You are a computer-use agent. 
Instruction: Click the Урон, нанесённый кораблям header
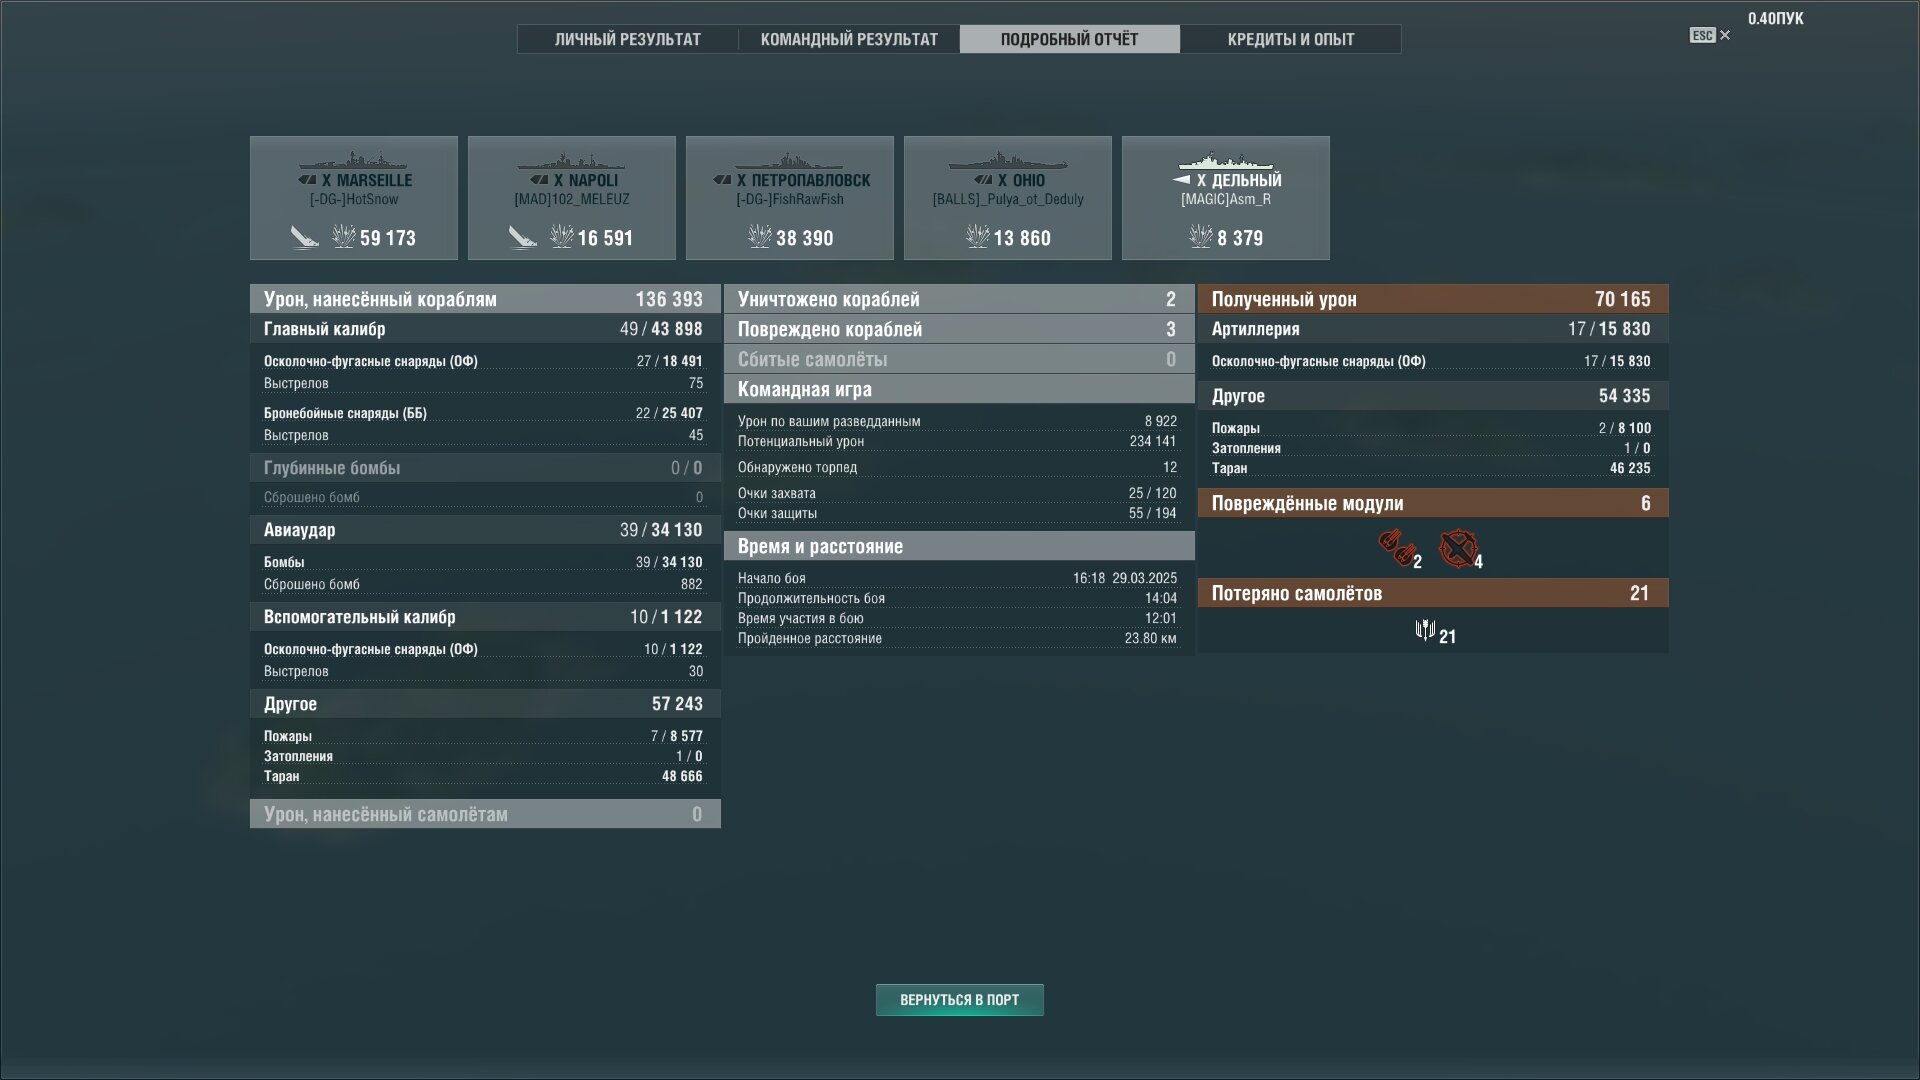485,299
